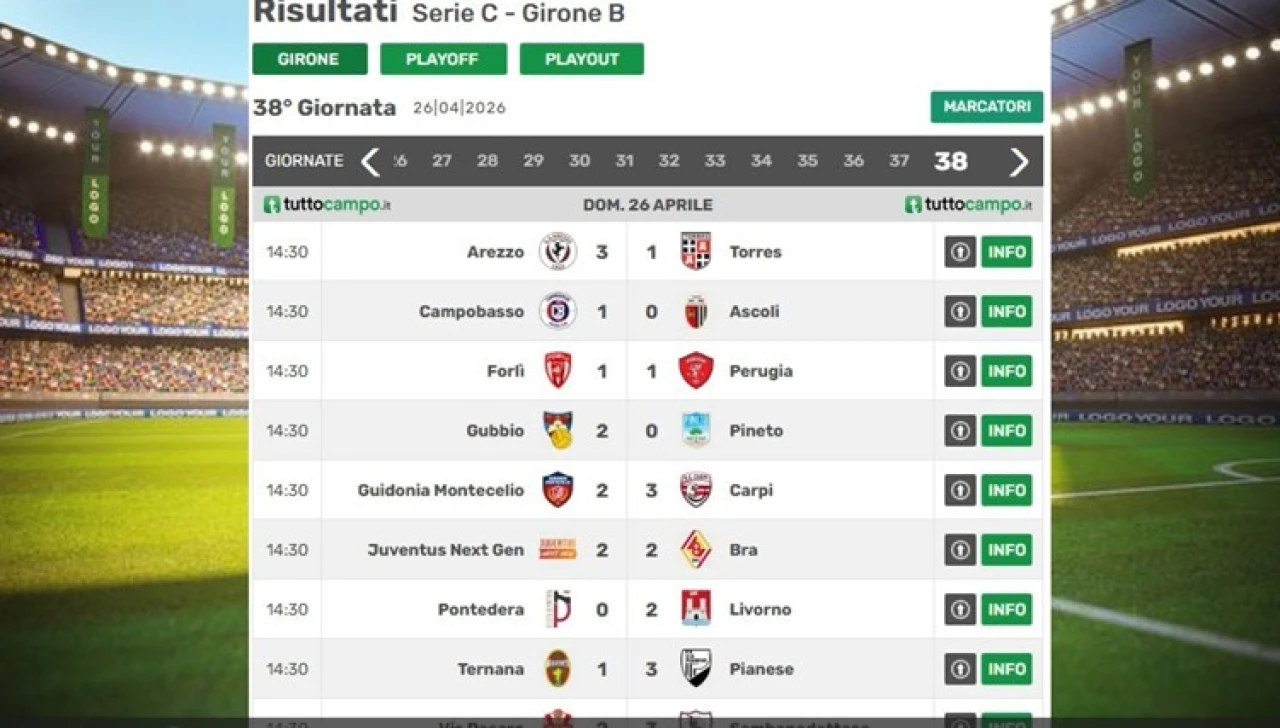The width and height of the screenshot is (1280, 728).
Task: Open INFO for Juventus Next Gen vs Bra
Action: click(1006, 550)
